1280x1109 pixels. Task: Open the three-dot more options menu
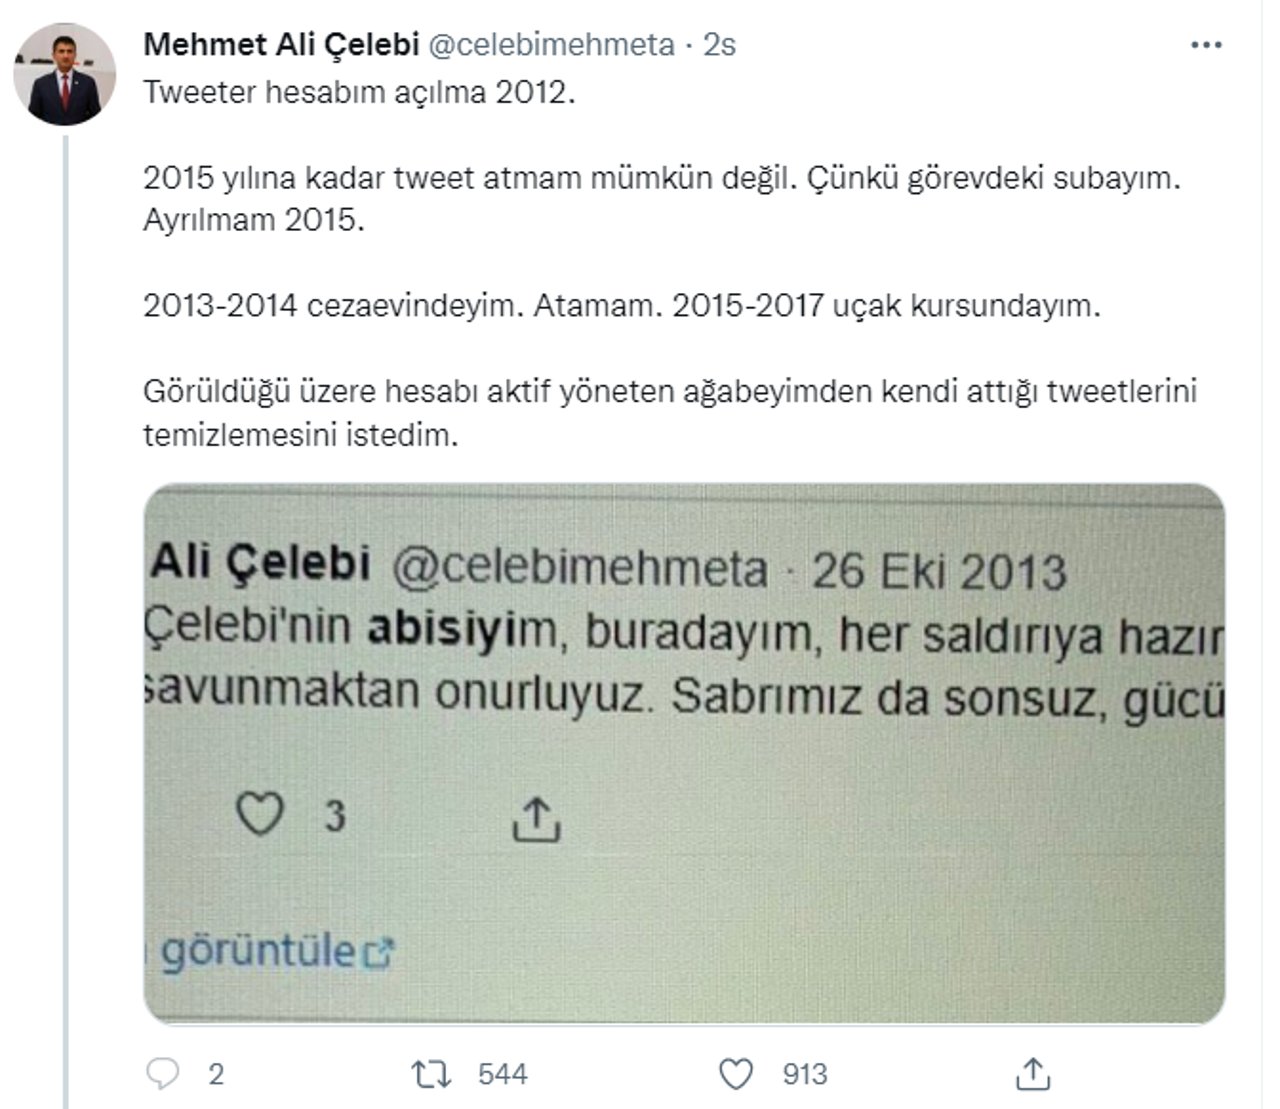tap(1207, 46)
